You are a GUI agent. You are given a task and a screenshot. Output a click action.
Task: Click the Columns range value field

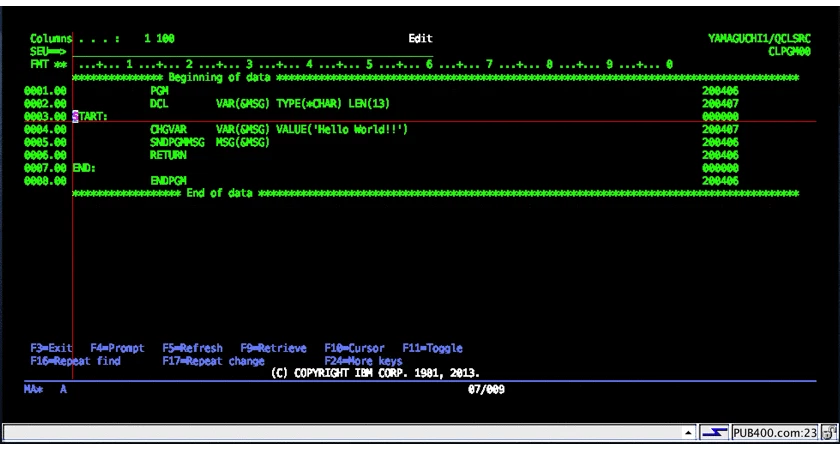[x=159, y=39]
